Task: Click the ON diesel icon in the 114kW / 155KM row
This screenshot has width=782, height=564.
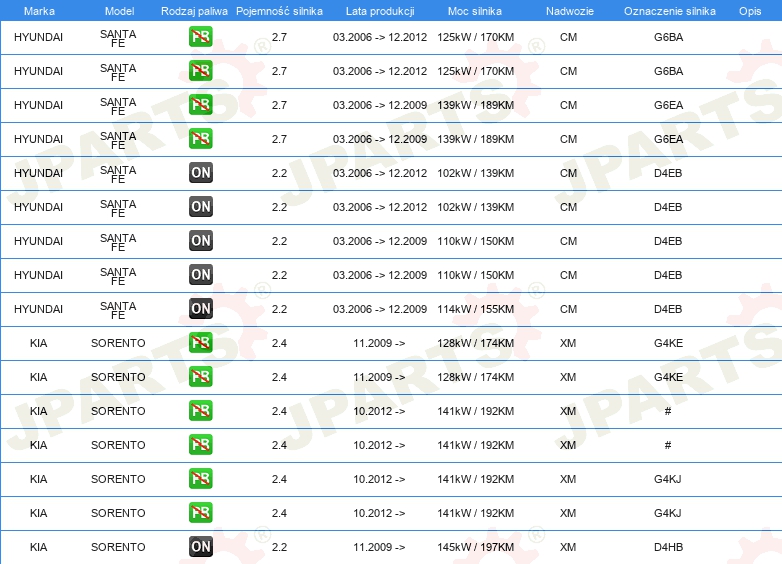Action: pyautogui.click(x=200, y=309)
